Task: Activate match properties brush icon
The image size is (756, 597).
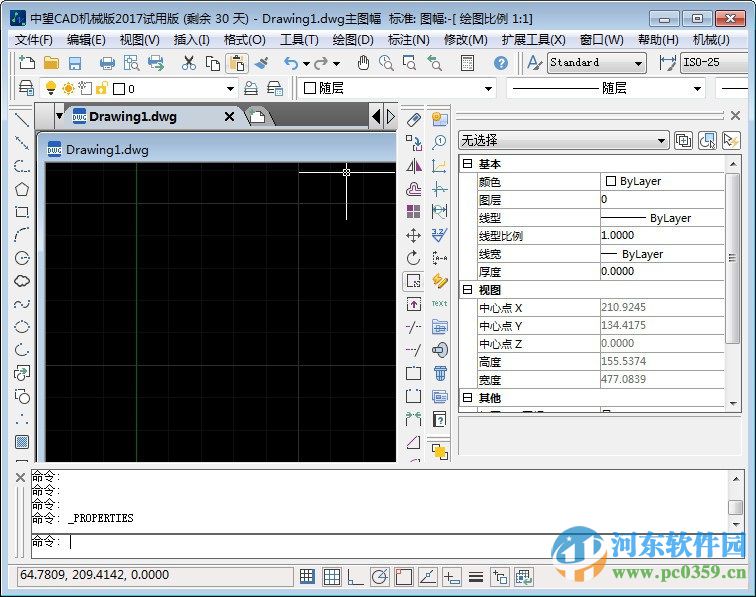Action: pyautogui.click(x=261, y=63)
